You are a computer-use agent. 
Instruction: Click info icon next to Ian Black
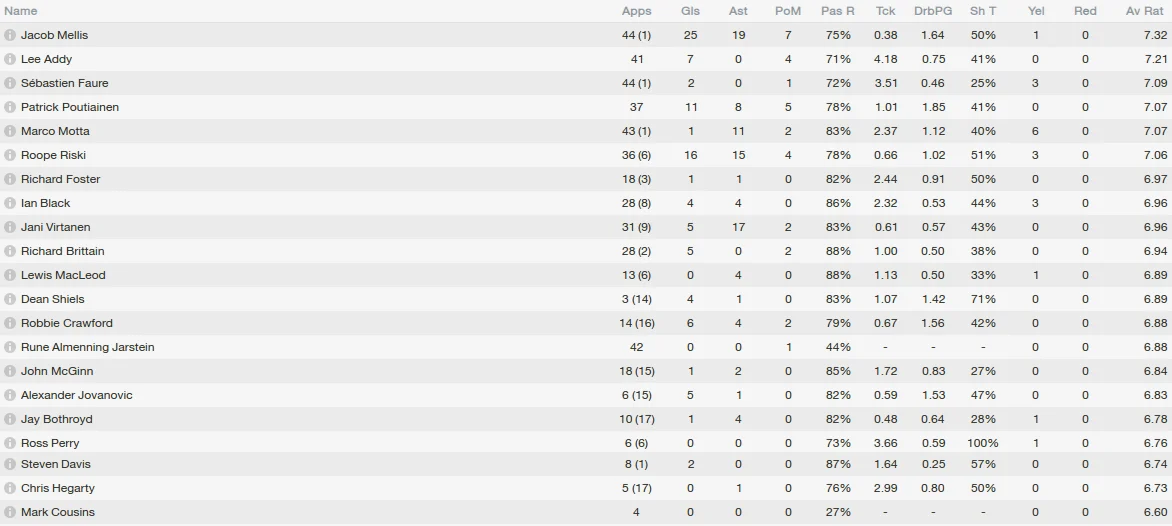click(10, 203)
